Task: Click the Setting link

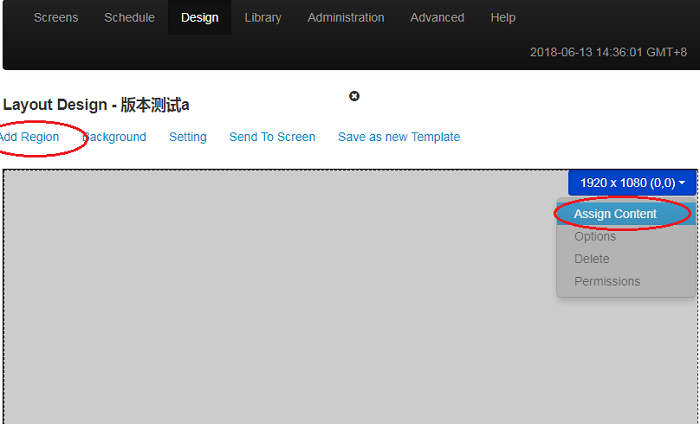Action: [188, 137]
